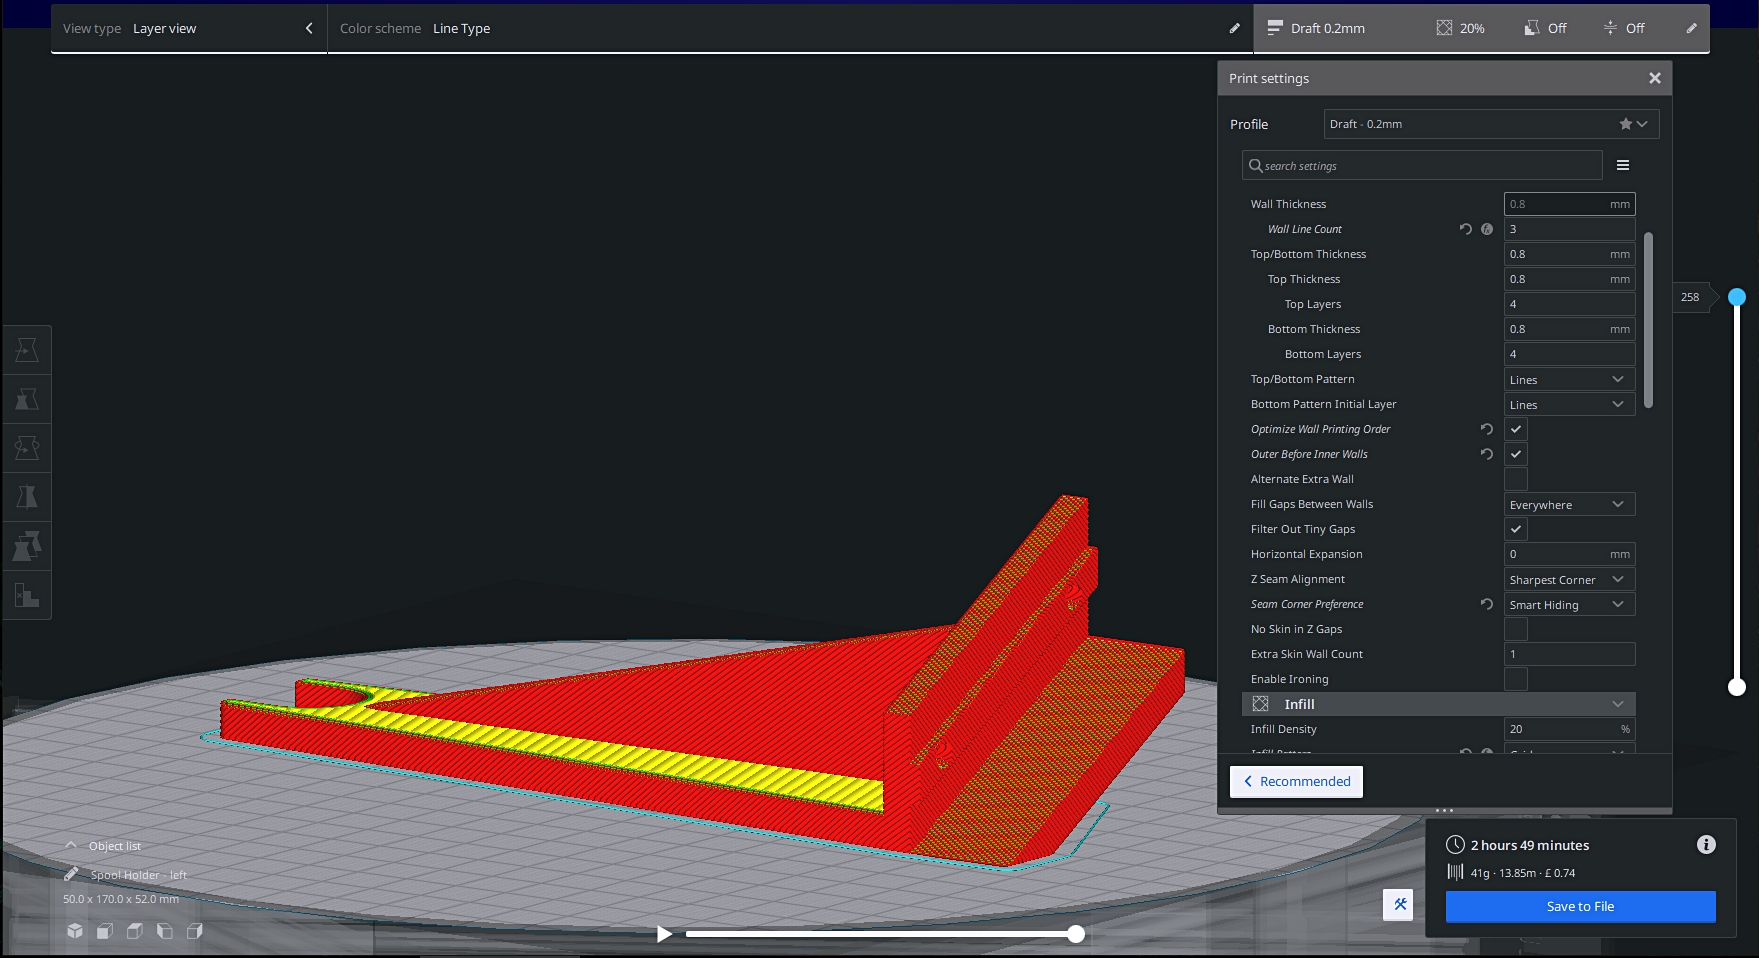This screenshot has height=958, width=1759.
Task: Open Fill Gaps Between Walls dropdown
Action: (1570, 504)
